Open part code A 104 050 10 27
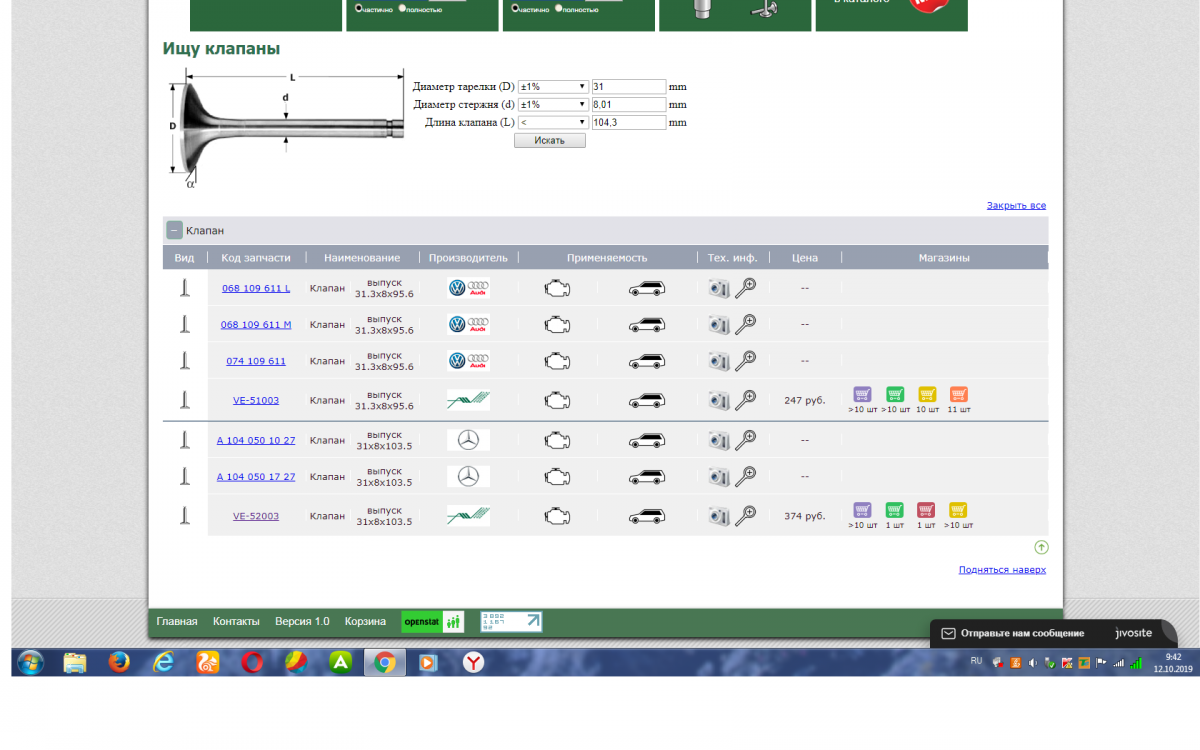Screen dimensions: 1200x750 click(x=256, y=440)
